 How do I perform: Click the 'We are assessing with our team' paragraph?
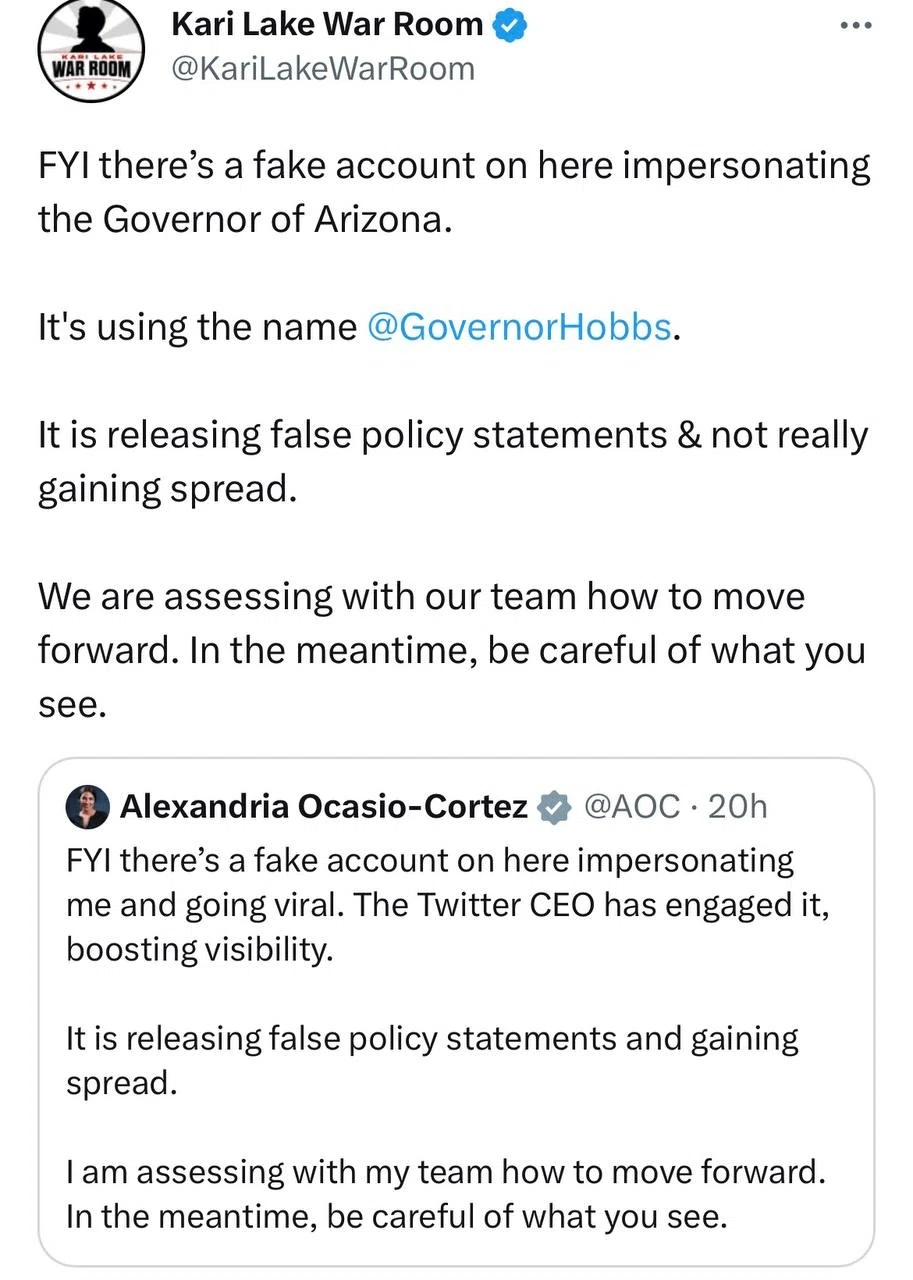(x=451, y=651)
